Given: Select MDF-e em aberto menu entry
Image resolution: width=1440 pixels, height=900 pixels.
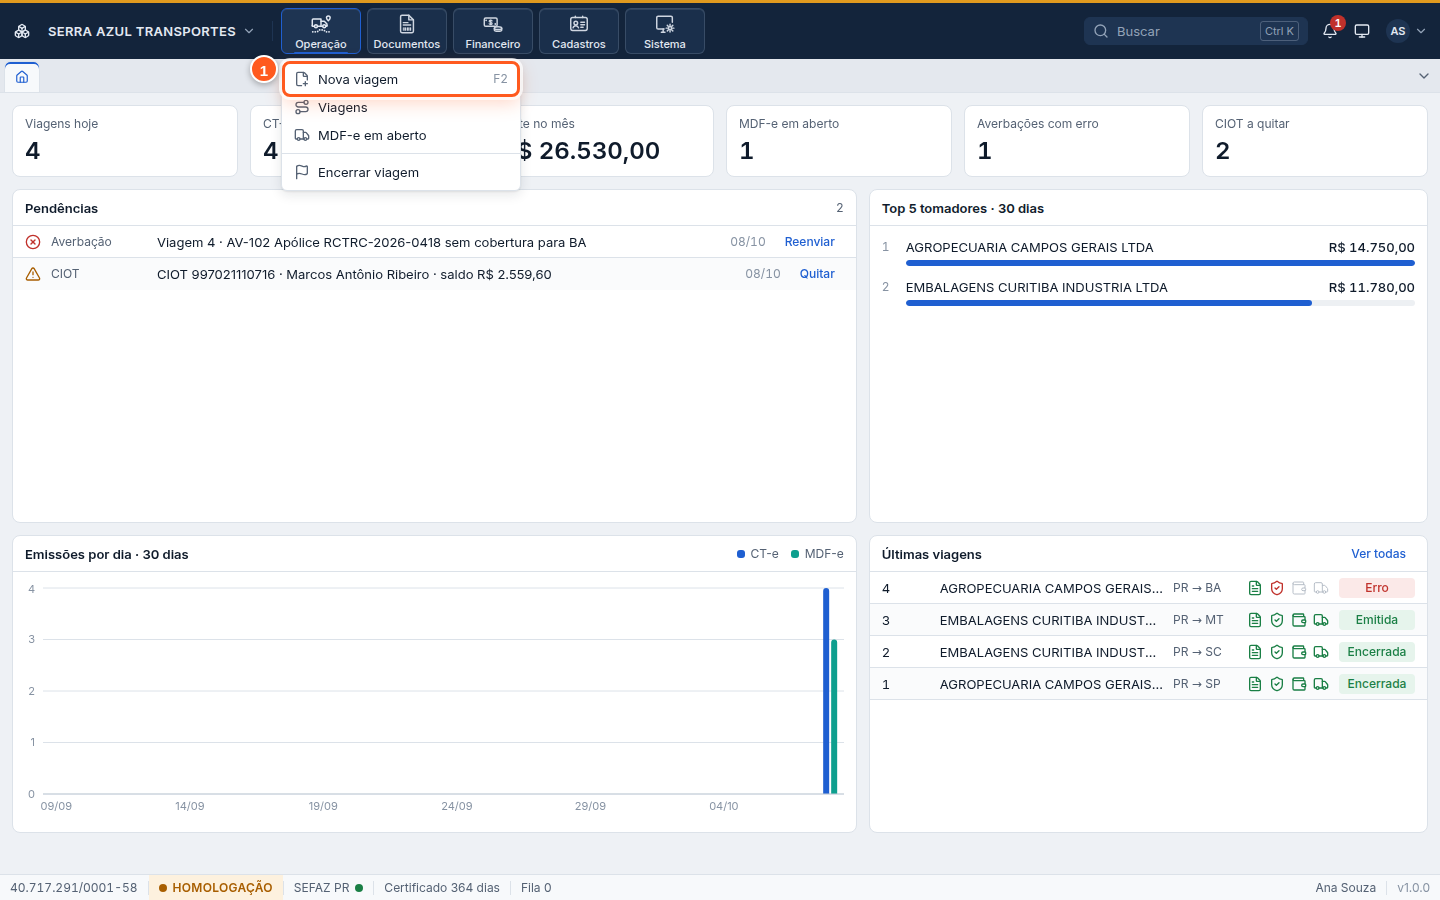Looking at the screenshot, I should 401,136.
